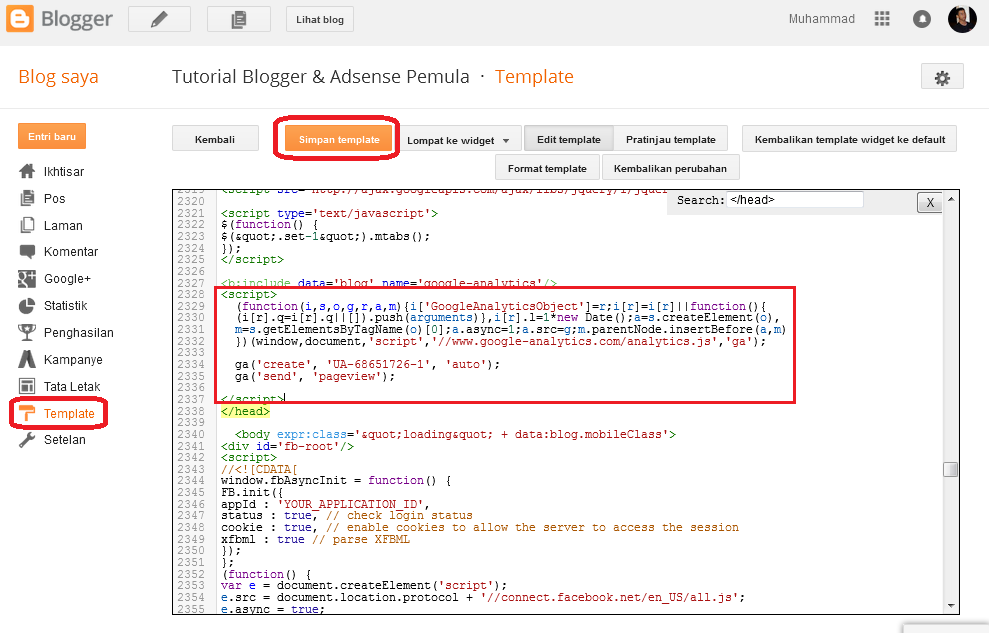Open account profile avatar
The height and width of the screenshot is (633, 989).
coord(962,18)
